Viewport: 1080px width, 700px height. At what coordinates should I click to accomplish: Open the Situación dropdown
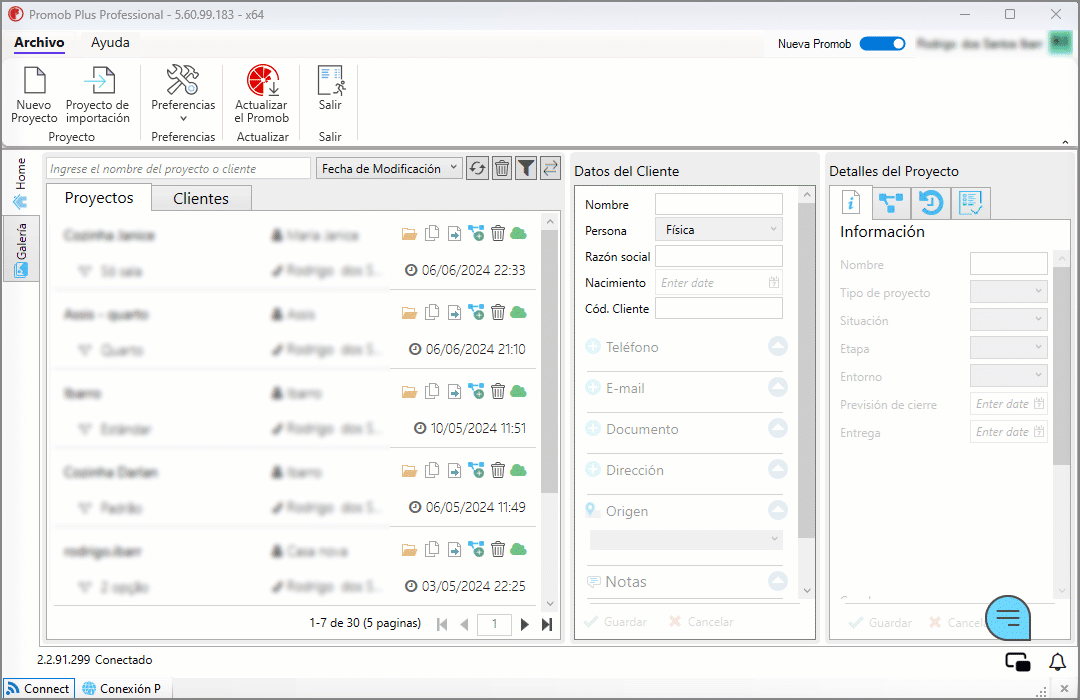[1008, 320]
